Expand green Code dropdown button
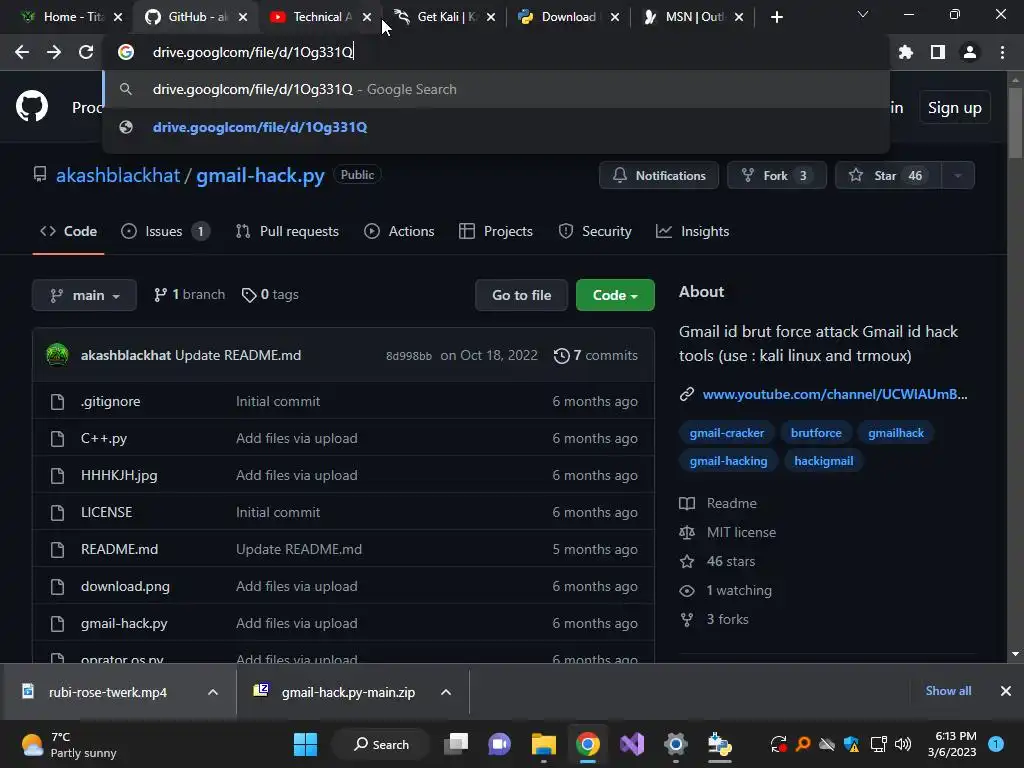 (615, 295)
